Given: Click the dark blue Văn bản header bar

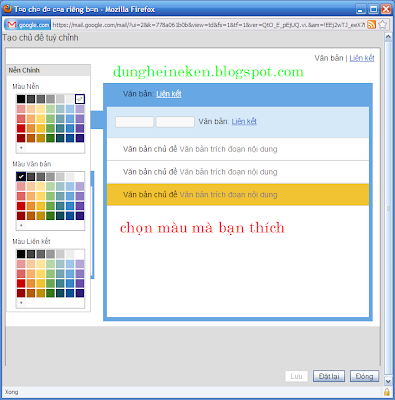Looking at the screenshot, I should point(238,94).
